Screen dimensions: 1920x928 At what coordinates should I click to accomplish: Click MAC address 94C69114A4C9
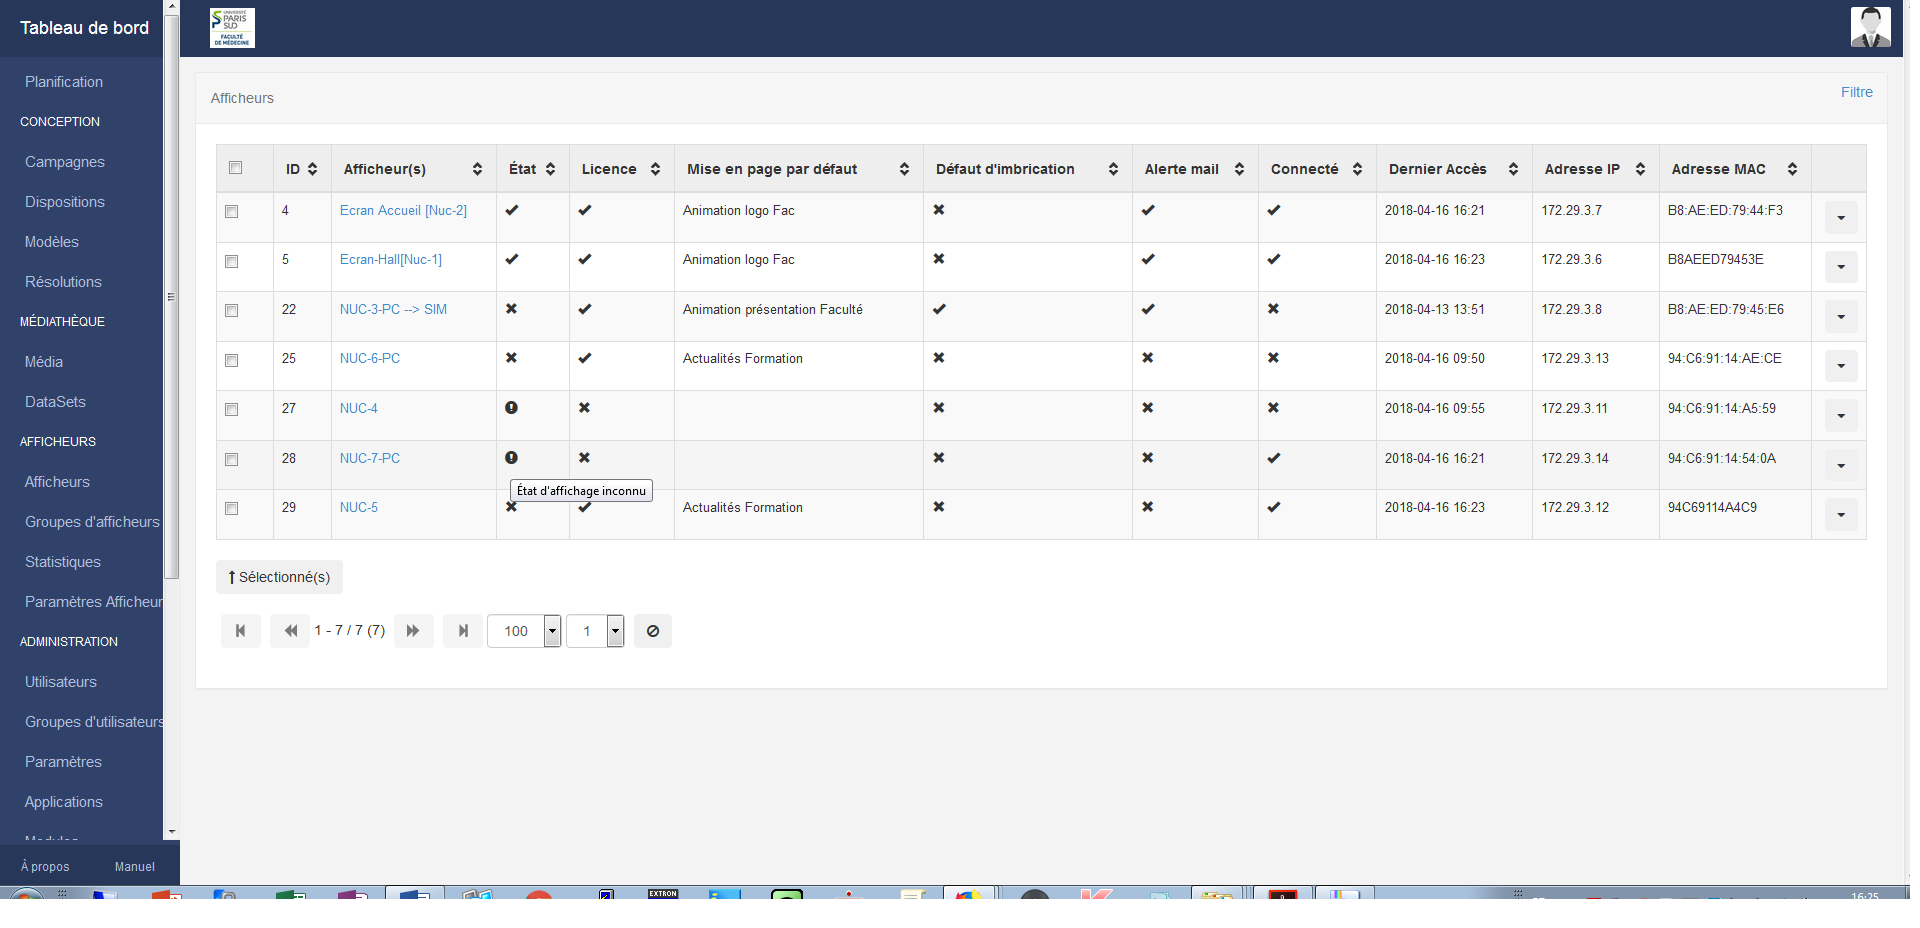[x=1712, y=507]
